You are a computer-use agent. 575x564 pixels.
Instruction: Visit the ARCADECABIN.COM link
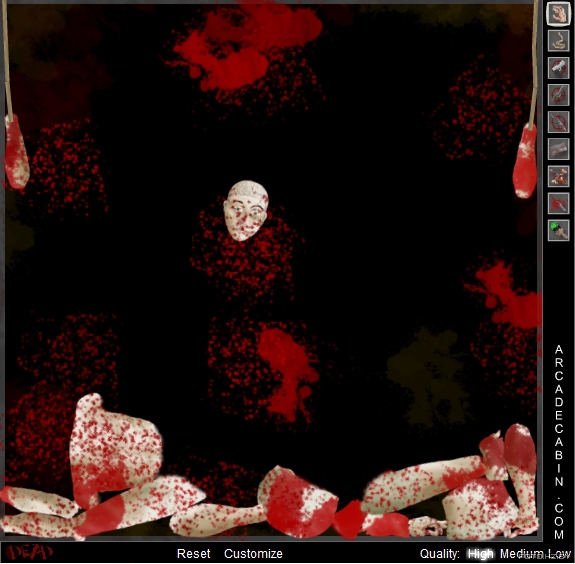(x=558, y=442)
